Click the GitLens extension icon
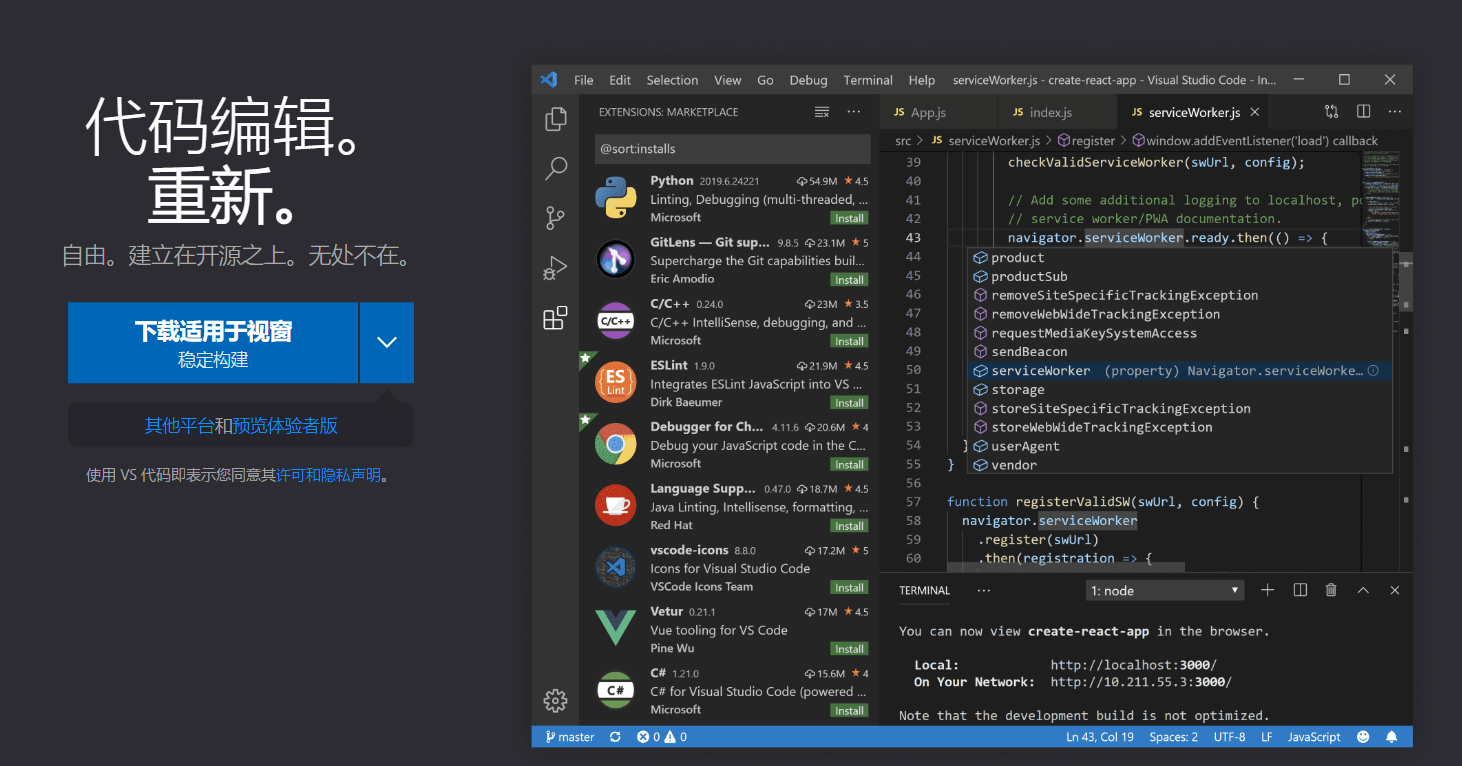The image size is (1462, 766). tap(616, 260)
